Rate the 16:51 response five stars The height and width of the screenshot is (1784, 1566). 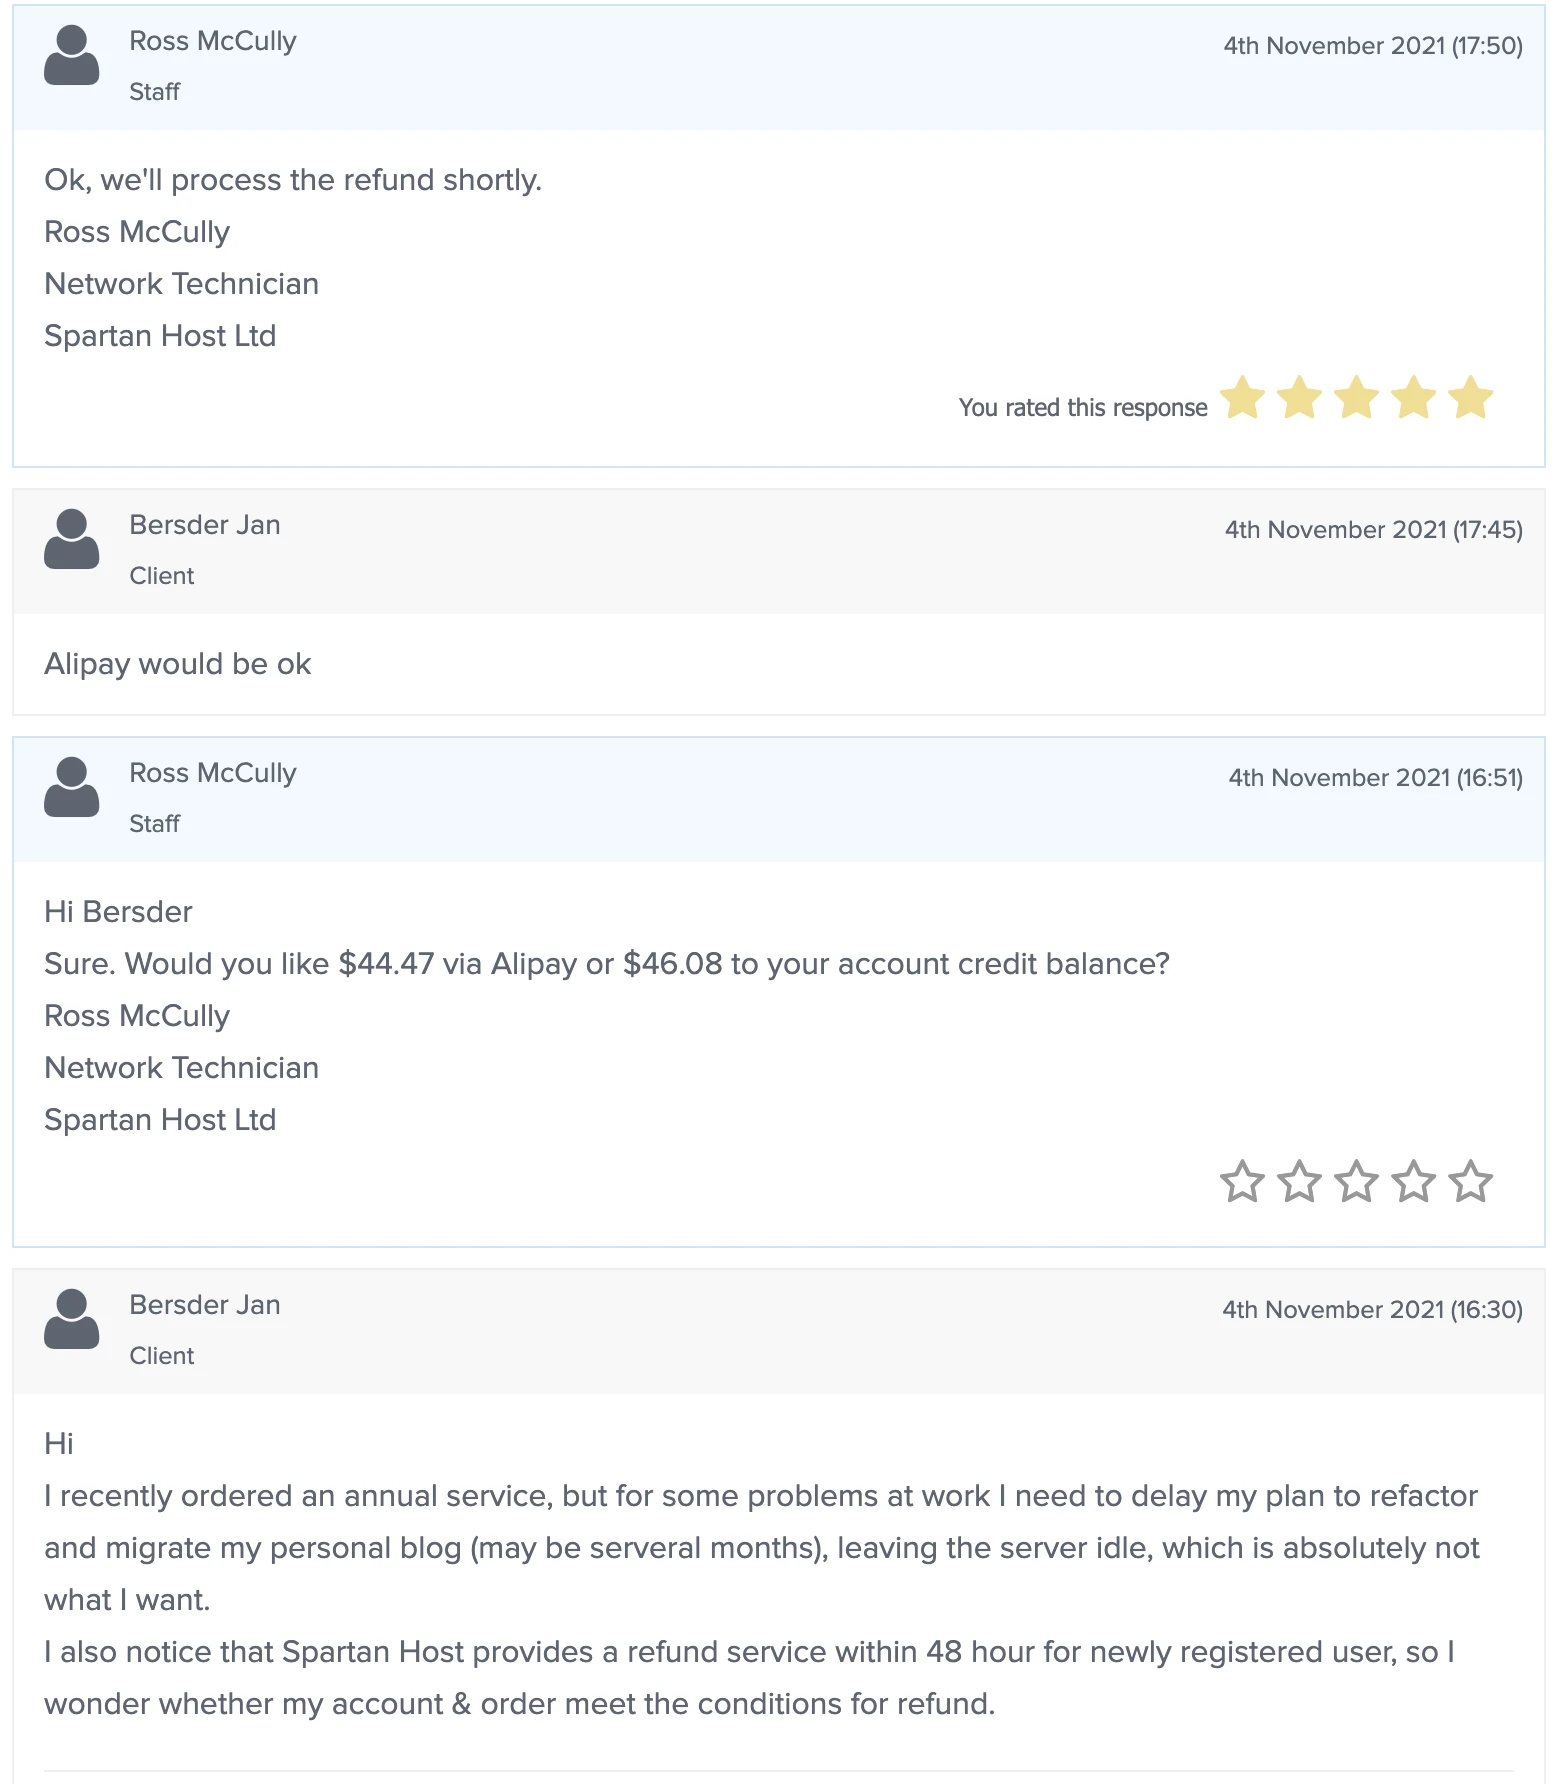[x=1472, y=1181]
